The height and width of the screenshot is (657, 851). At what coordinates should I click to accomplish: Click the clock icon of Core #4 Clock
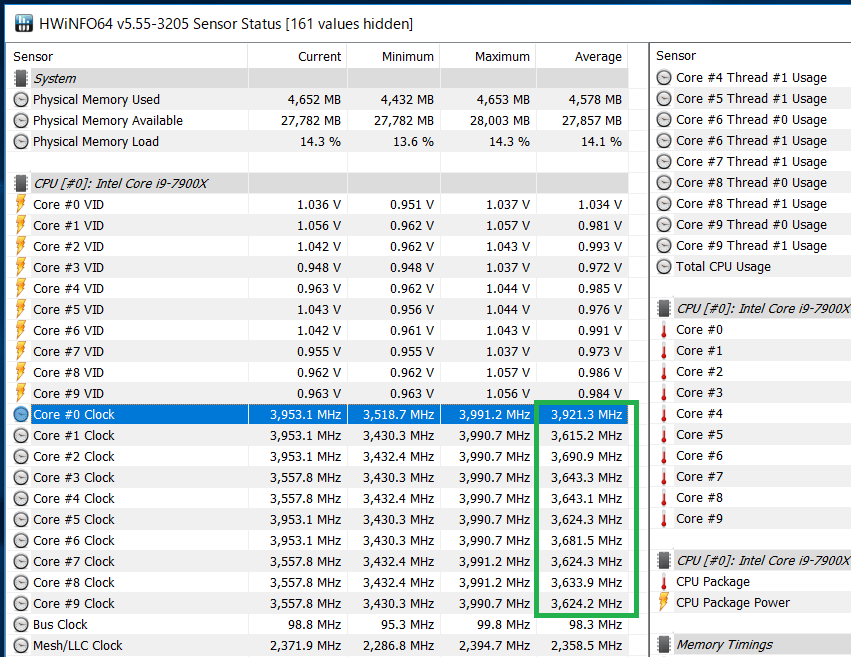click(21, 499)
